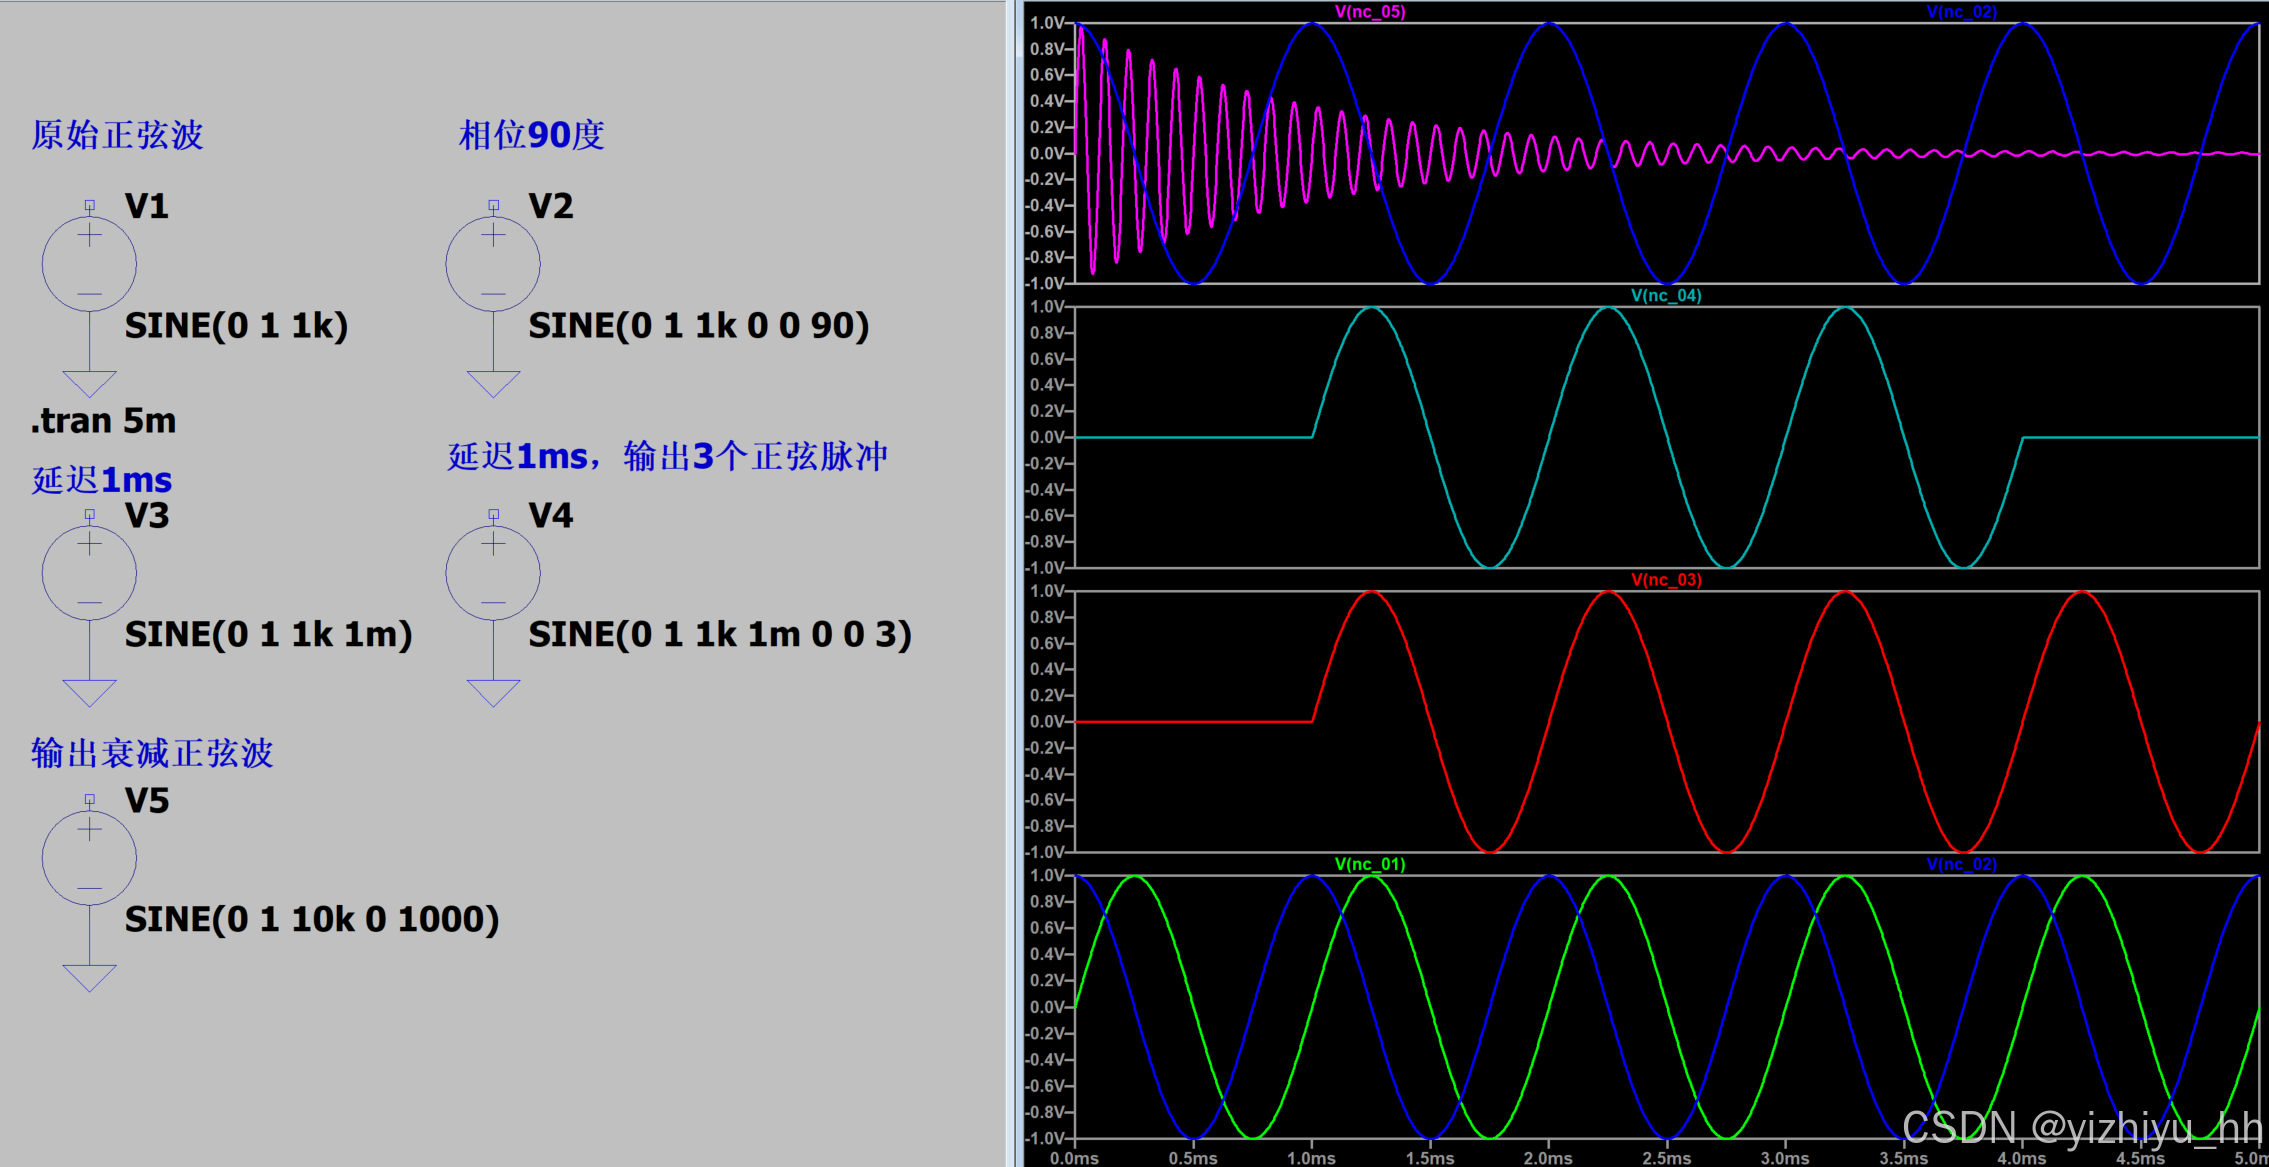
Task: Click the SINE(0 1 1k 1m 0 0 3) value
Action: (719, 634)
